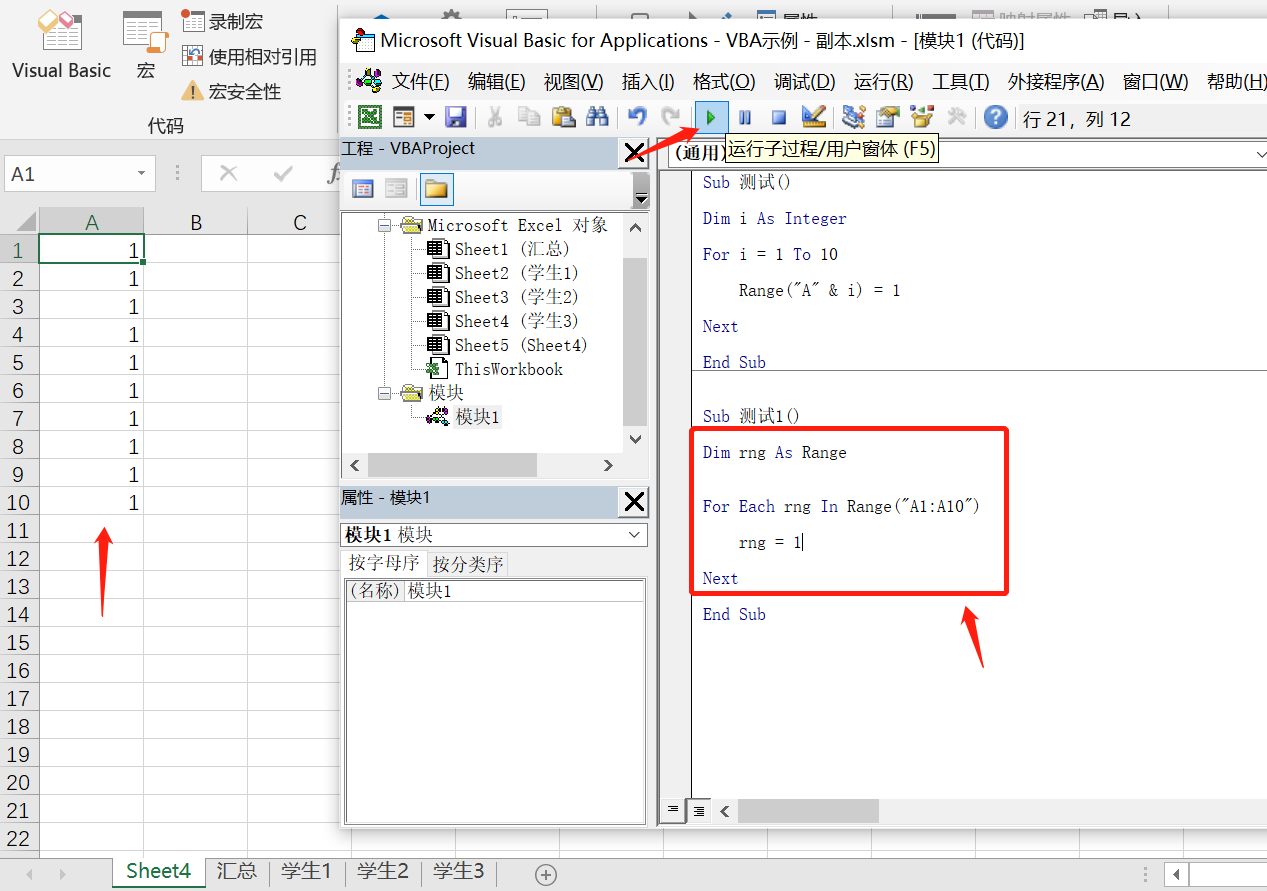Open the Object Browser icon
The width and height of the screenshot is (1267, 891).
pos(921,117)
